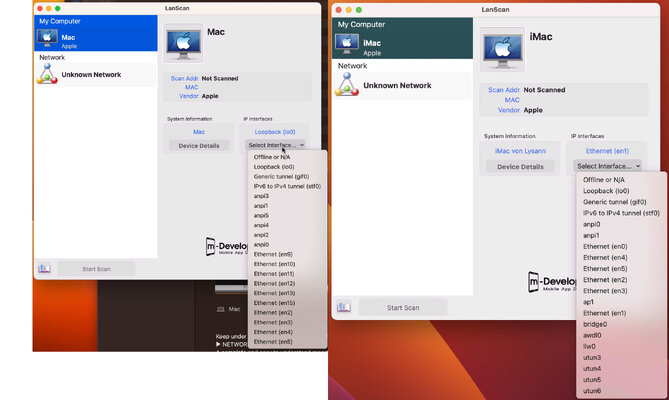Click the Ethernet (en1) link under IP Interfaces

607,151
